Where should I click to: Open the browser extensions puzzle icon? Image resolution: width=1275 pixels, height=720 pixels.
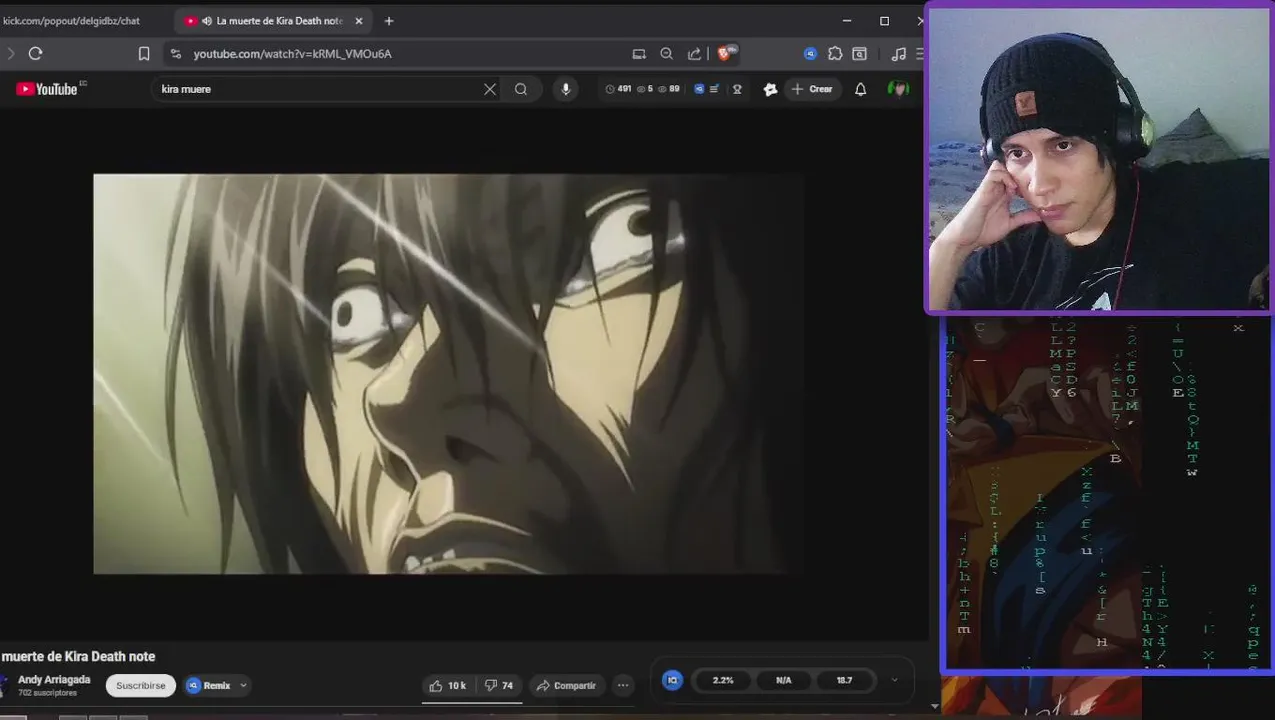pyautogui.click(x=835, y=54)
